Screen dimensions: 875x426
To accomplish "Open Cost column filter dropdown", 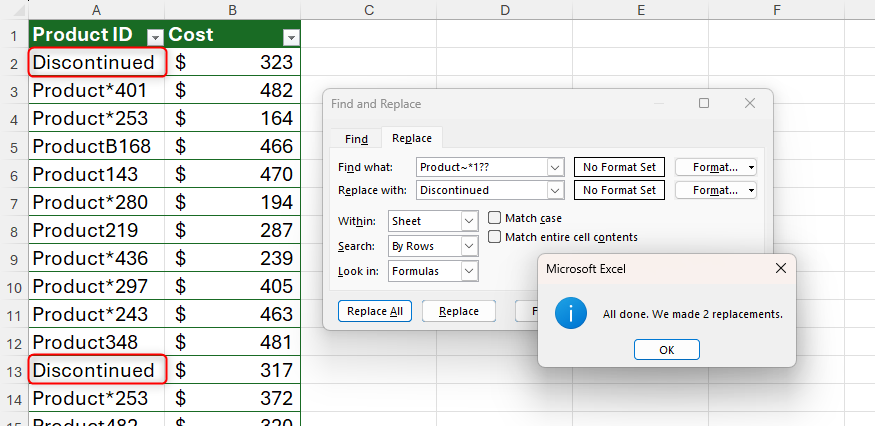I will (291, 37).
